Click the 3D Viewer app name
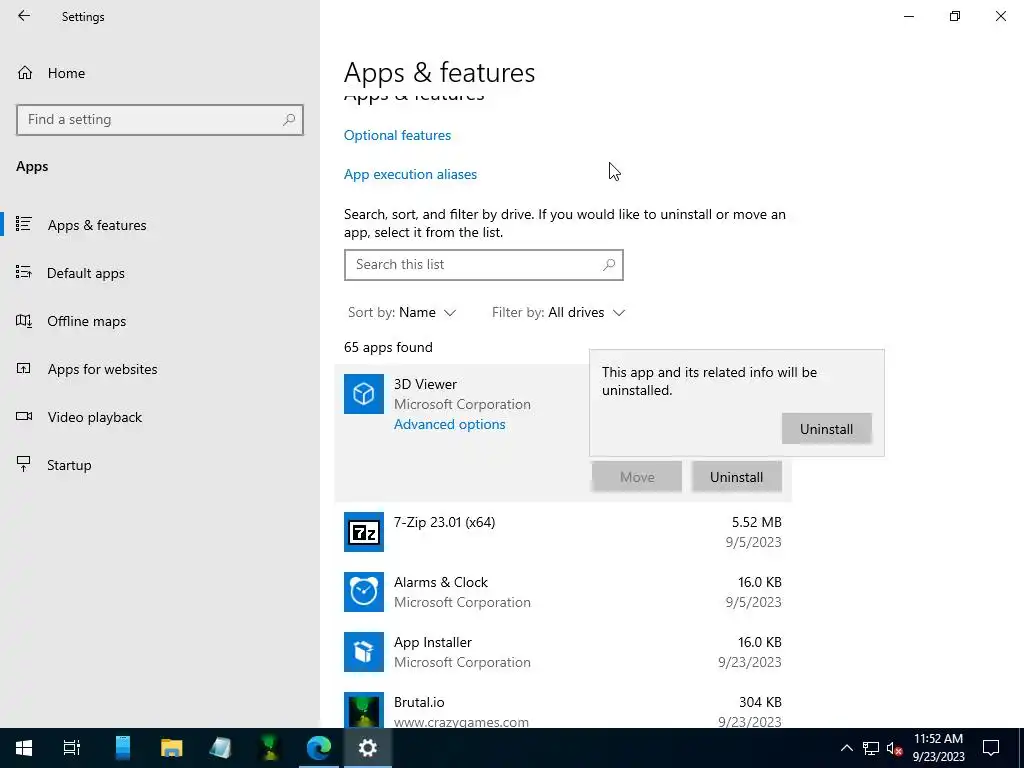Image resolution: width=1024 pixels, height=768 pixels. tap(425, 384)
